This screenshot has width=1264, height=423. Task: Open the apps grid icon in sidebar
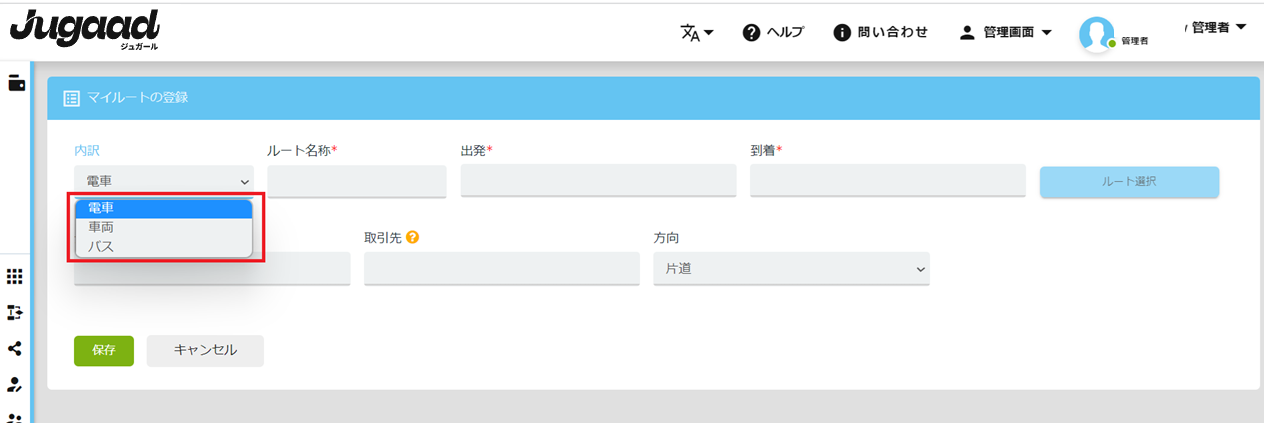15,277
